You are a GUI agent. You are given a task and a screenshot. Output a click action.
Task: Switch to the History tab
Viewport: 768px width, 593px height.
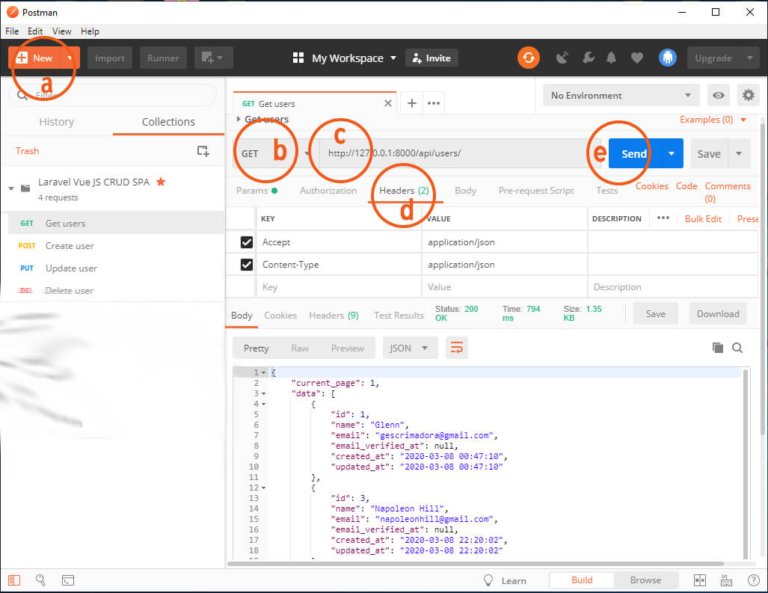tap(56, 122)
